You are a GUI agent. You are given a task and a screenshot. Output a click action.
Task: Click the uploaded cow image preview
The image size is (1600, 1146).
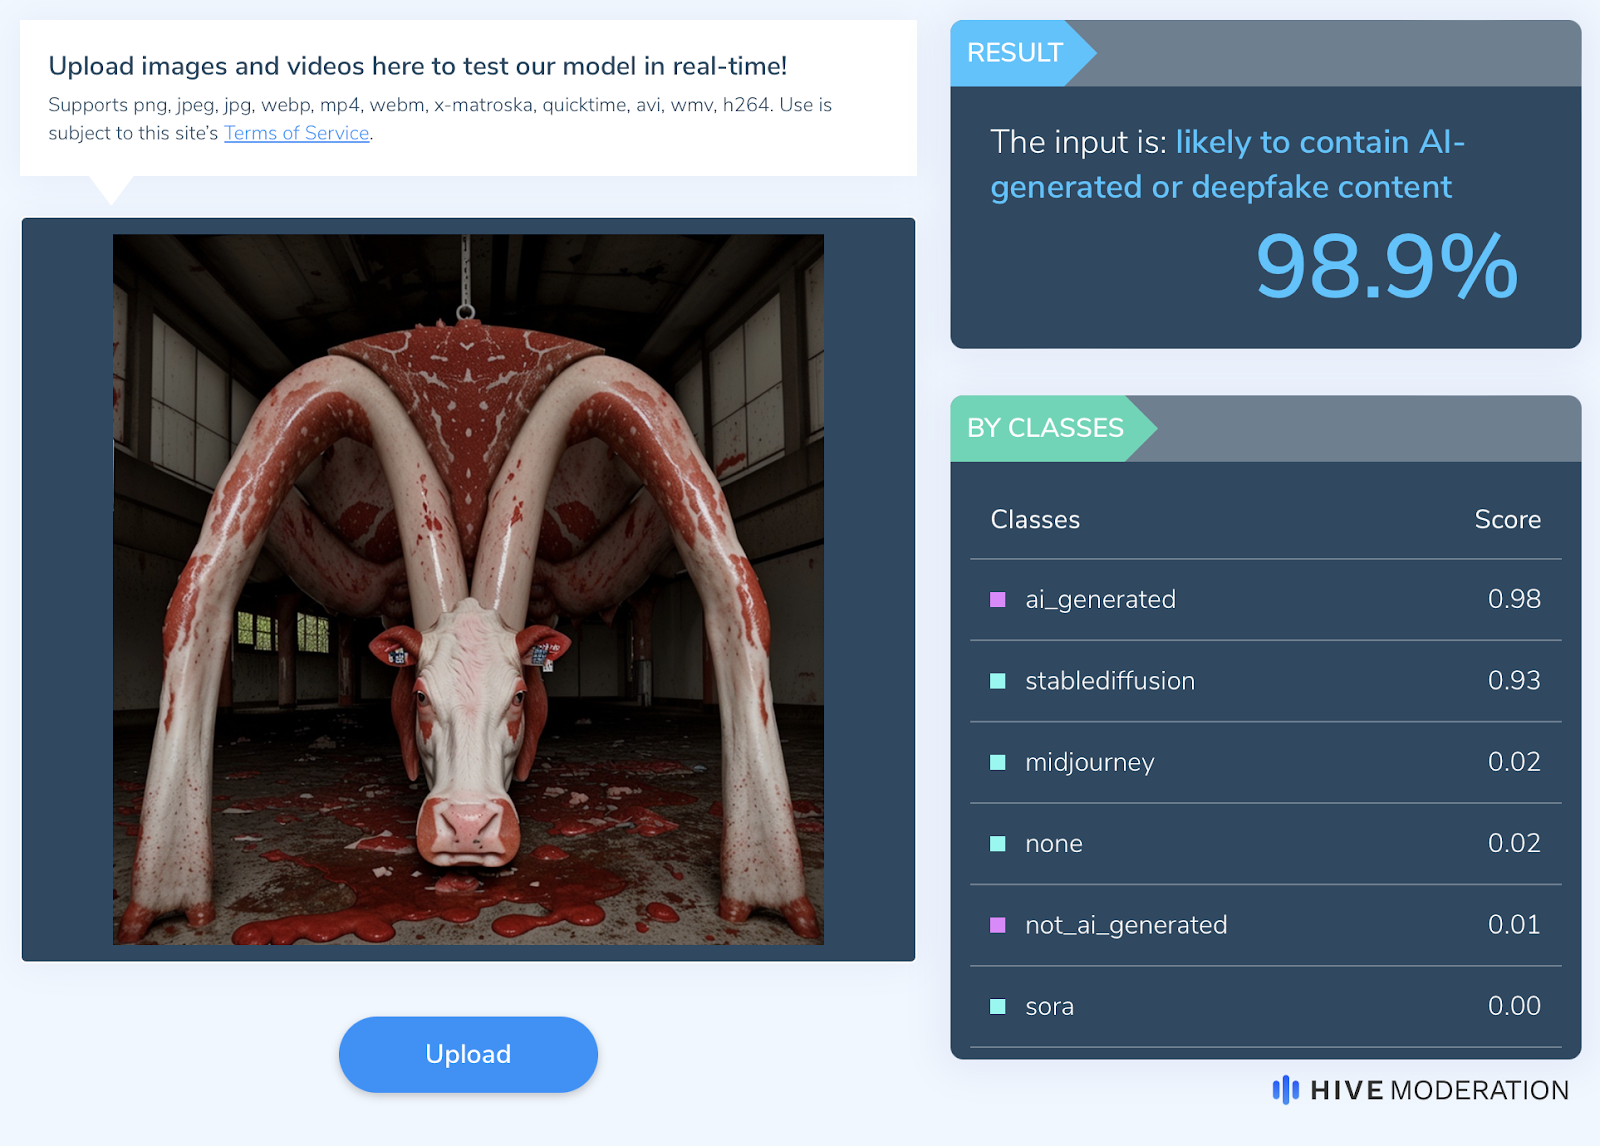click(x=468, y=589)
